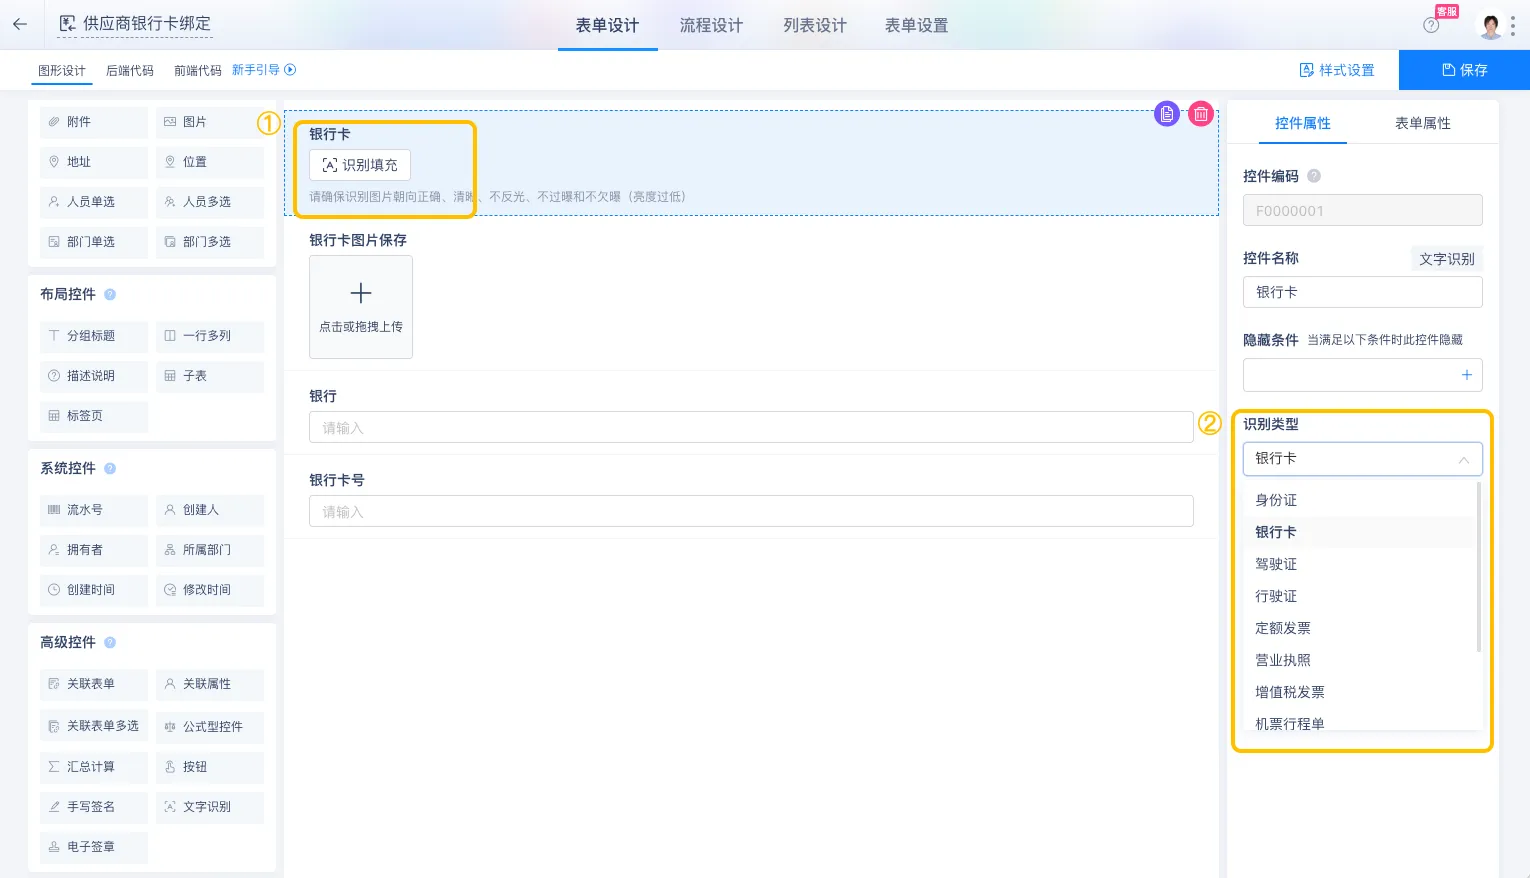
Task: Switch to 列表设计 tab
Action: pyautogui.click(x=815, y=25)
